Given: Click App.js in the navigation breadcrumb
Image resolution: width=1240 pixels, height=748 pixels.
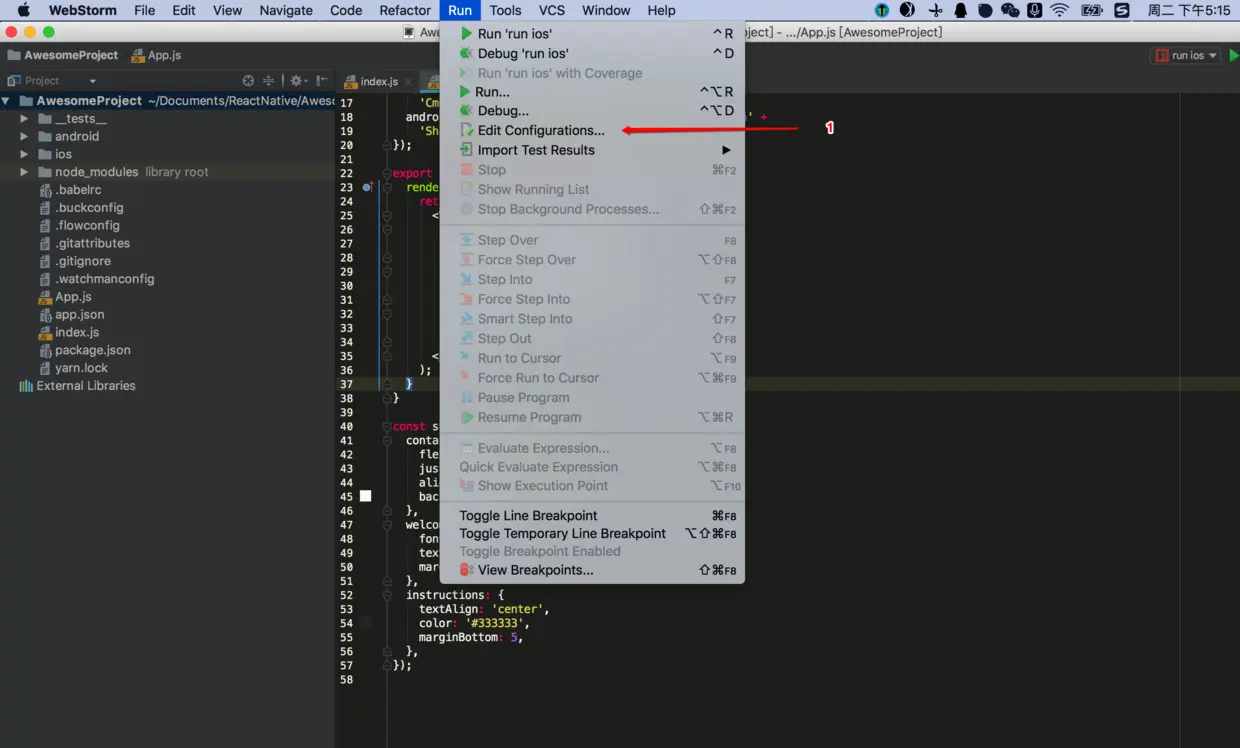Looking at the screenshot, I should [x=156, y=55].
